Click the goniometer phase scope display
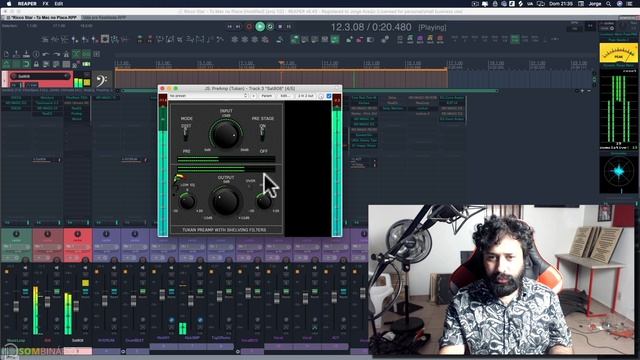The height and width of the screenshot is (360, 640). point(618,172)
